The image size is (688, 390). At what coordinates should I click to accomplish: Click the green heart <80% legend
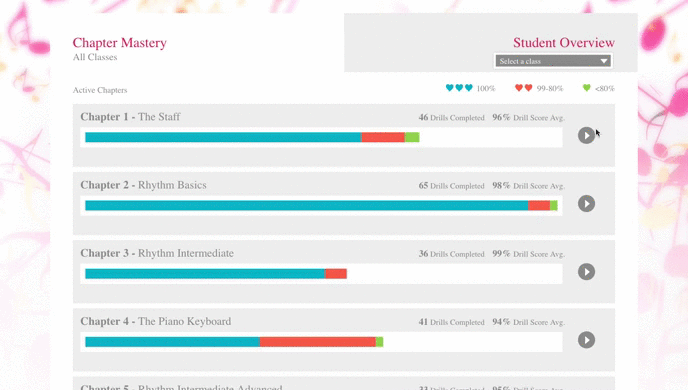tap(598, 88)
